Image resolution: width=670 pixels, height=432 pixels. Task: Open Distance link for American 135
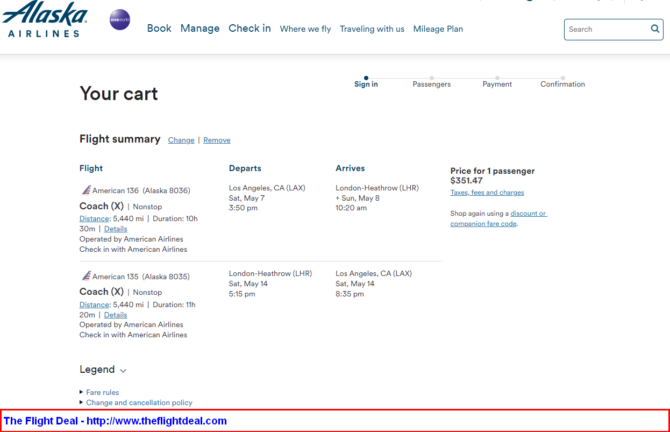point(94,305)
